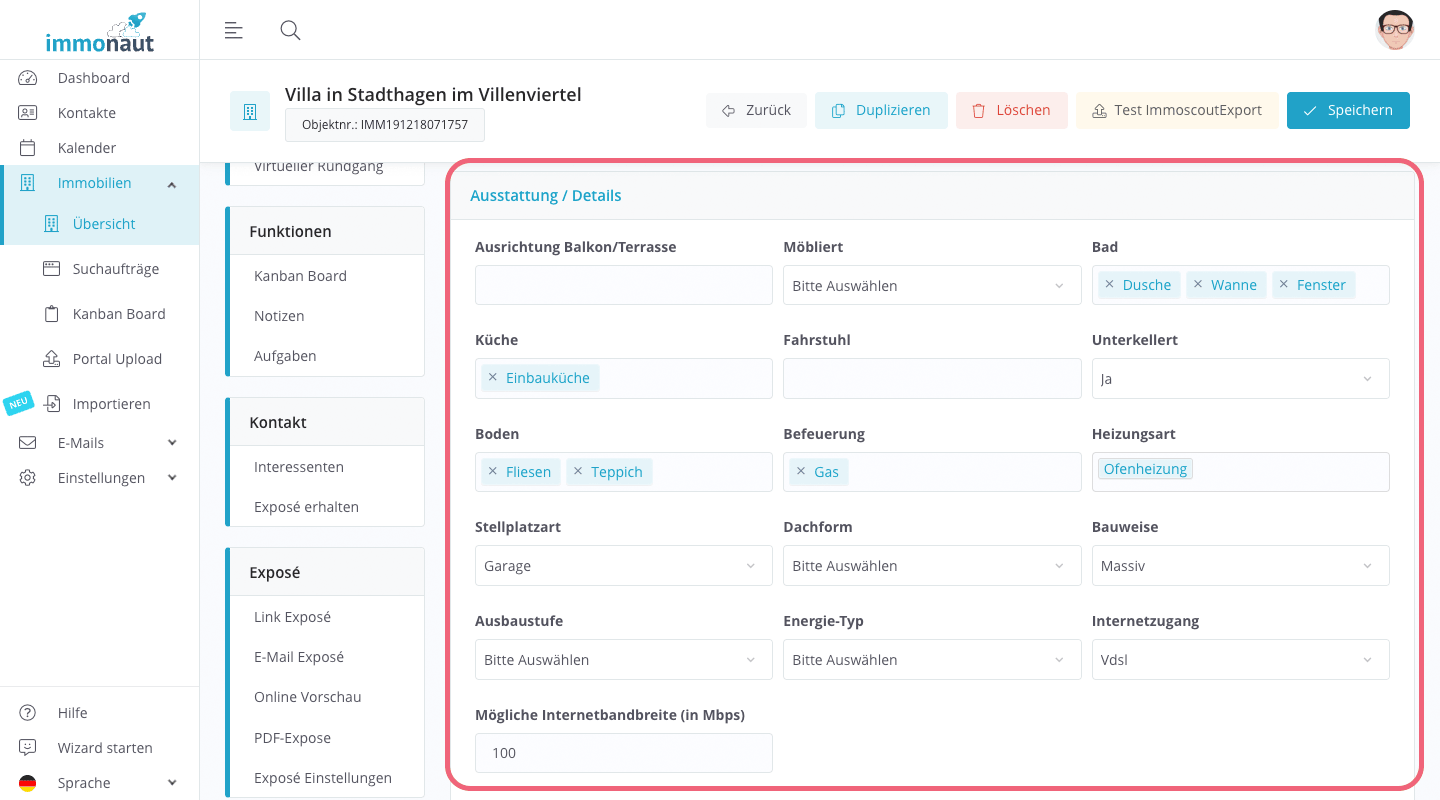Screen dimensions: 1440x800
Task: Remove the Dusche tag from Bad
Action: point(1109,285)
